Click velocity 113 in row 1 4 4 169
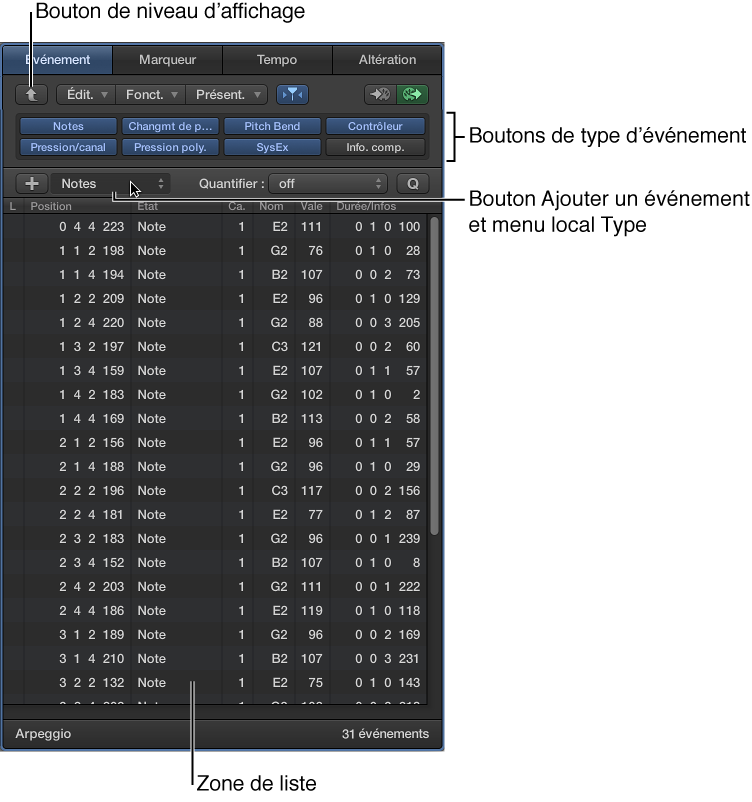 tap(312, 419)
